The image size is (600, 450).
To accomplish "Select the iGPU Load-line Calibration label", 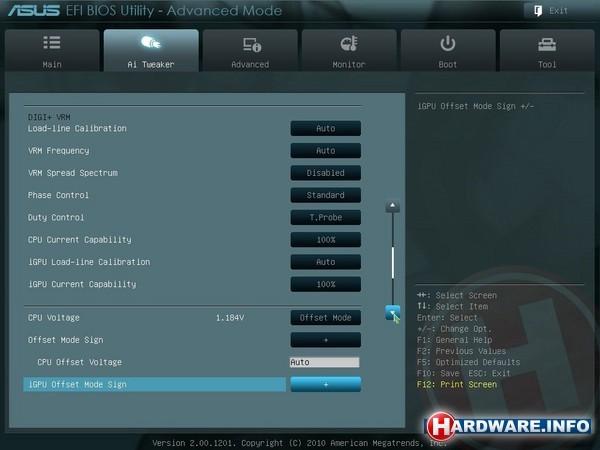I will coord(89,262).
